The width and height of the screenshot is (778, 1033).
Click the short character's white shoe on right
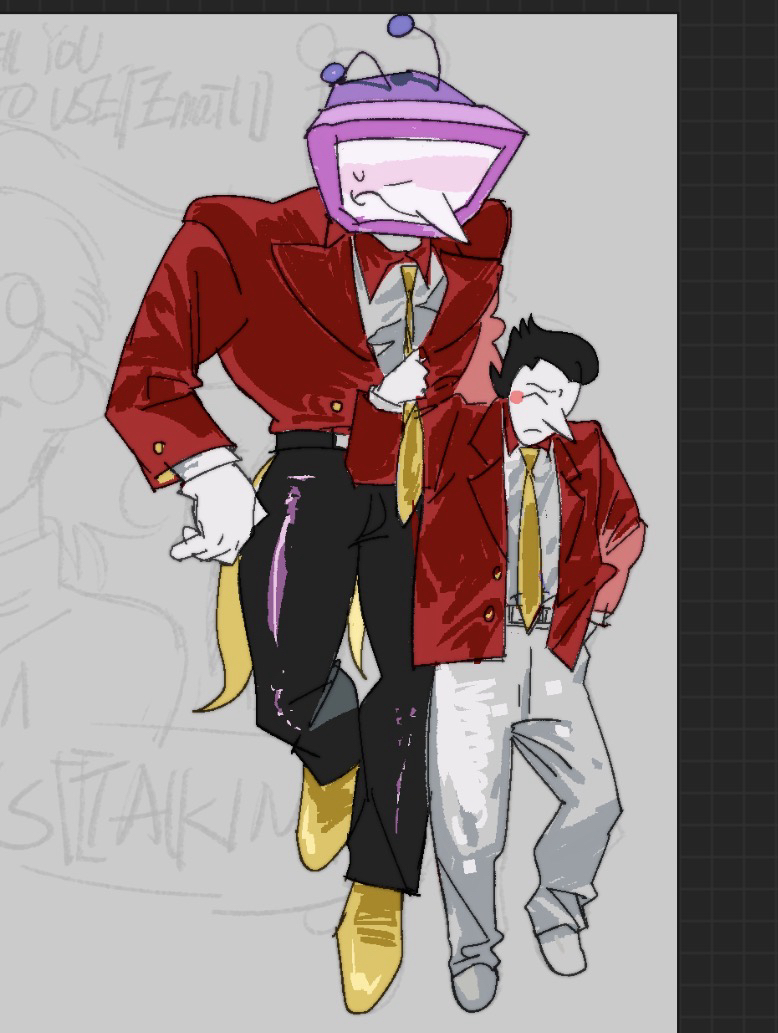pyautogui.click(x=563, y=950)
